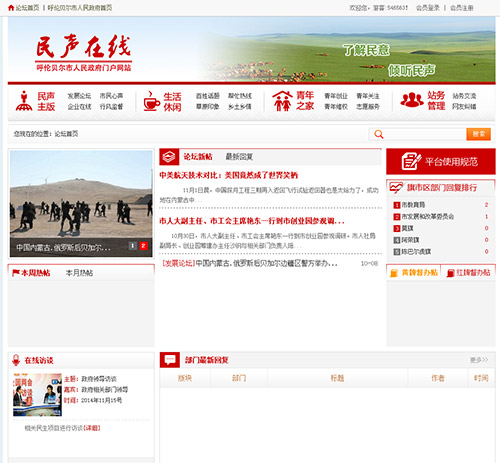
Task: Open 呼伦贝尔市人民政府首页 link
Action: coord(80,8)
